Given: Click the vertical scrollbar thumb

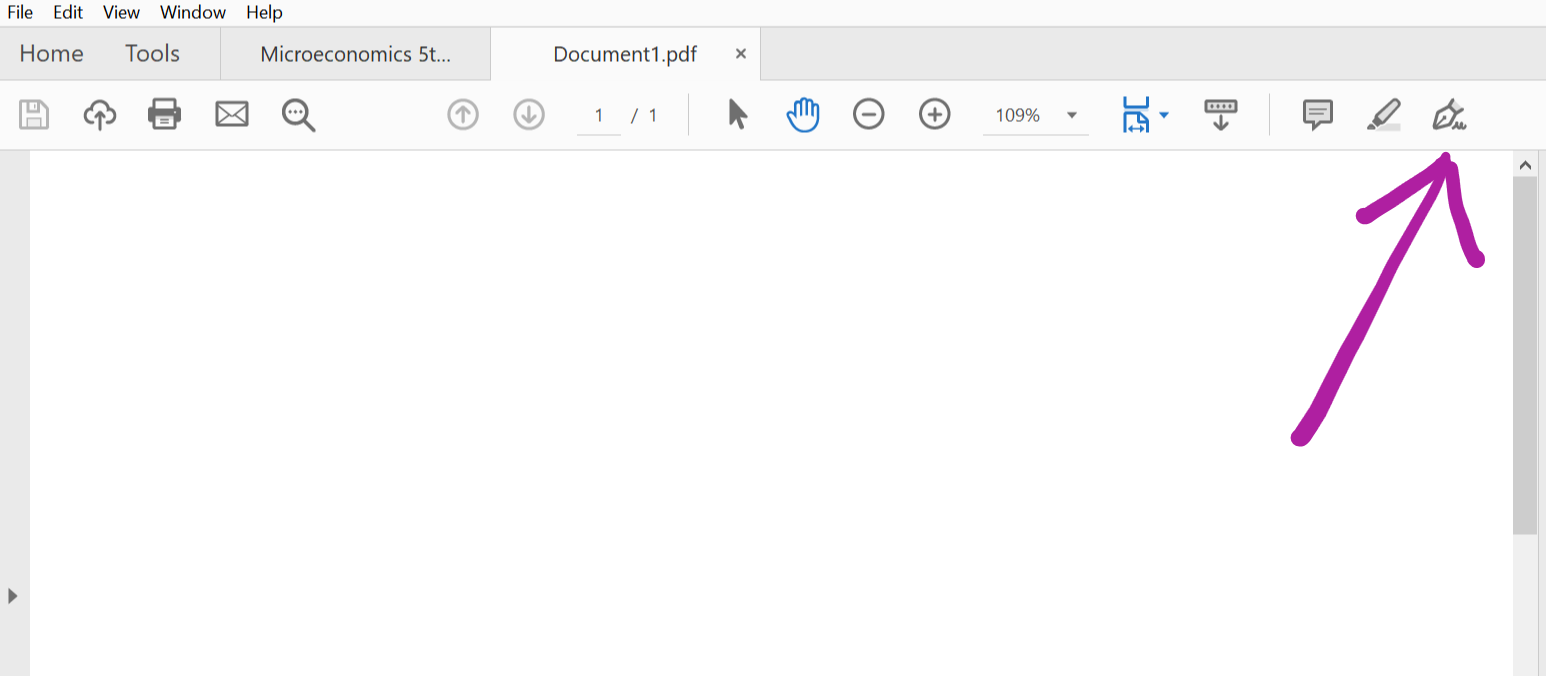Looking at the screenshot, I should tap(1525, 355).
